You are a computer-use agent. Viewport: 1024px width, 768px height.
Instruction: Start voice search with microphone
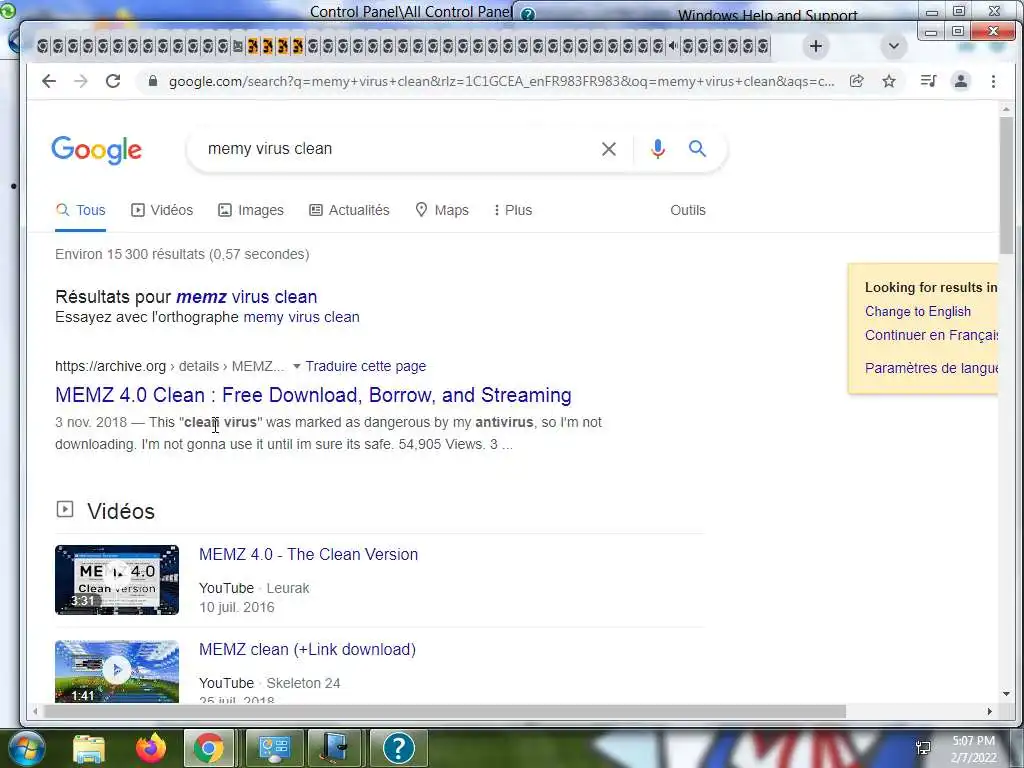pyautogui.click(x=658, y=149)
